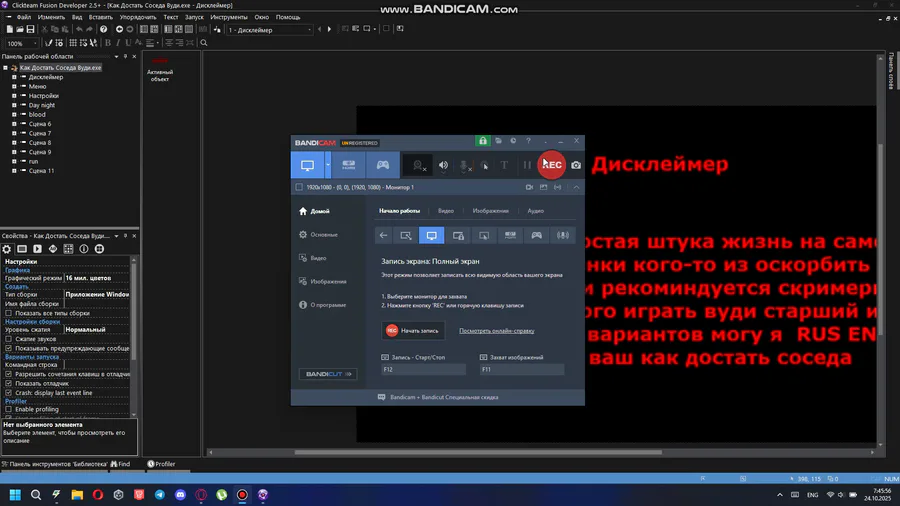Click F11 image capture hotkey field
The height and width of the screenshot is (506, 900).
pos(522,369)
